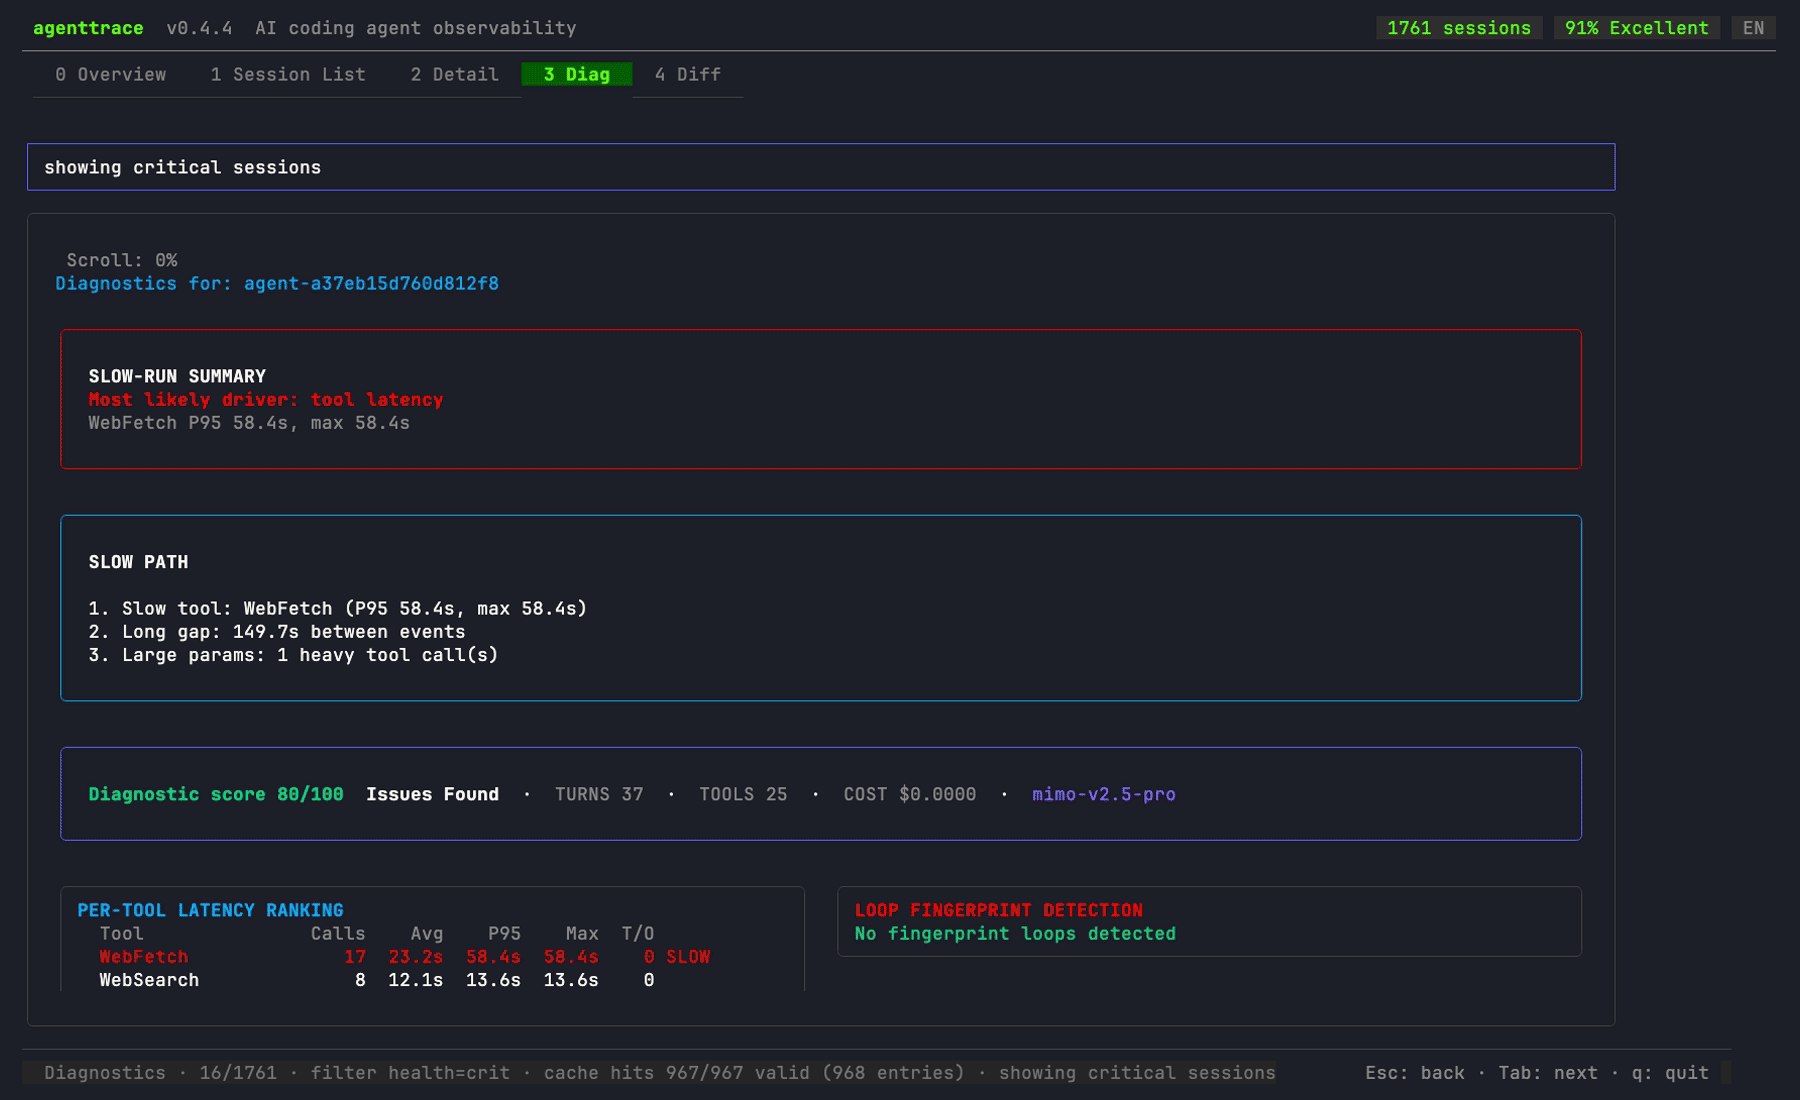Viewport: 1800px width, 1100px height.
Task: Click the agenttrace app title
Action: tap(88, 28)
